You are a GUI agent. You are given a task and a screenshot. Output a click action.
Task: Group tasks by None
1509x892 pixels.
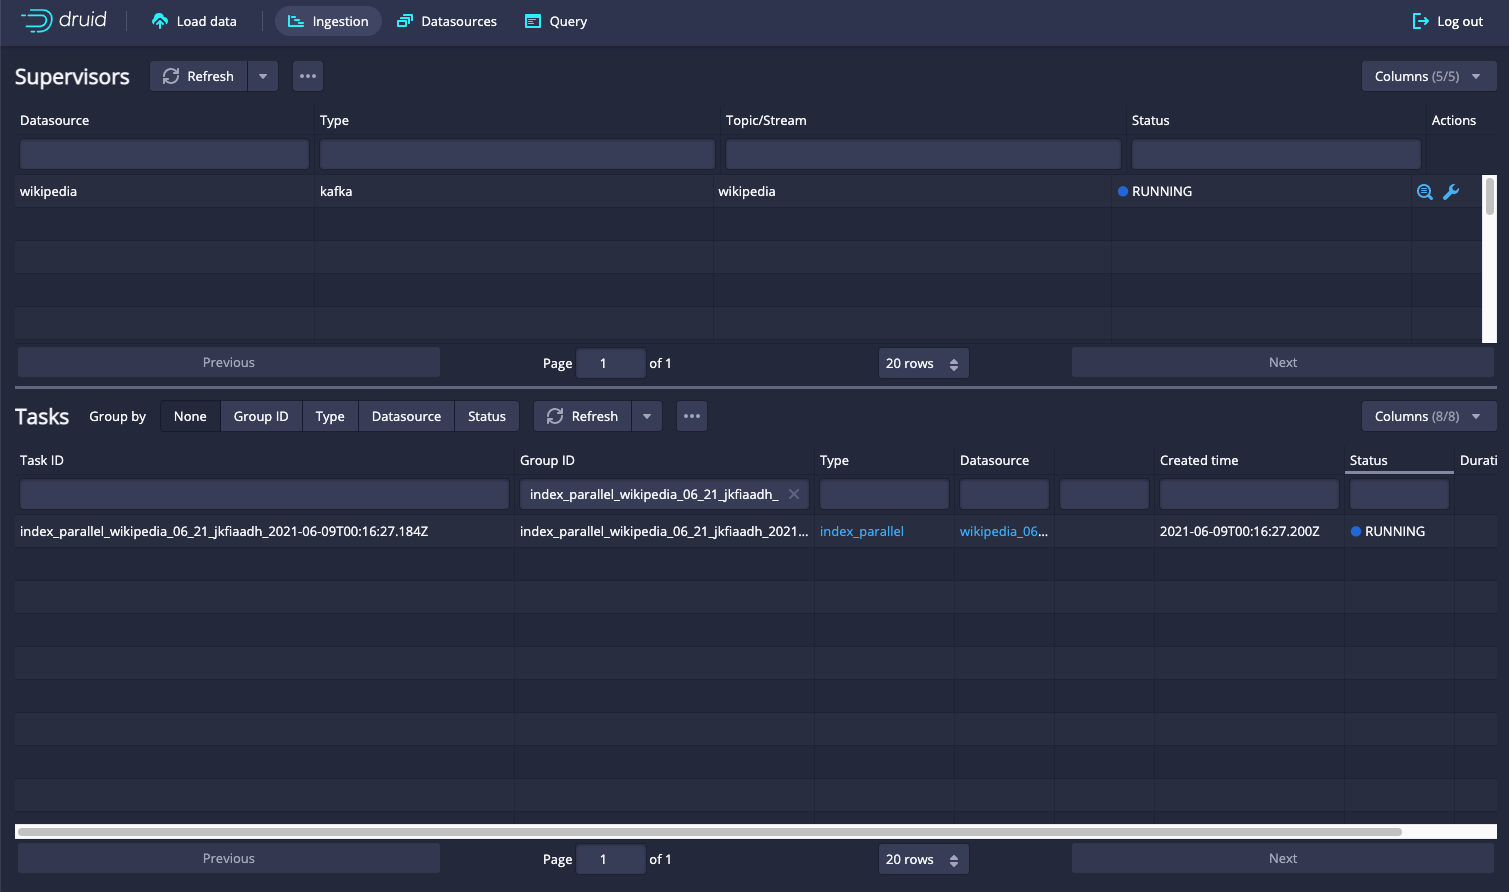tap(190, 416)
